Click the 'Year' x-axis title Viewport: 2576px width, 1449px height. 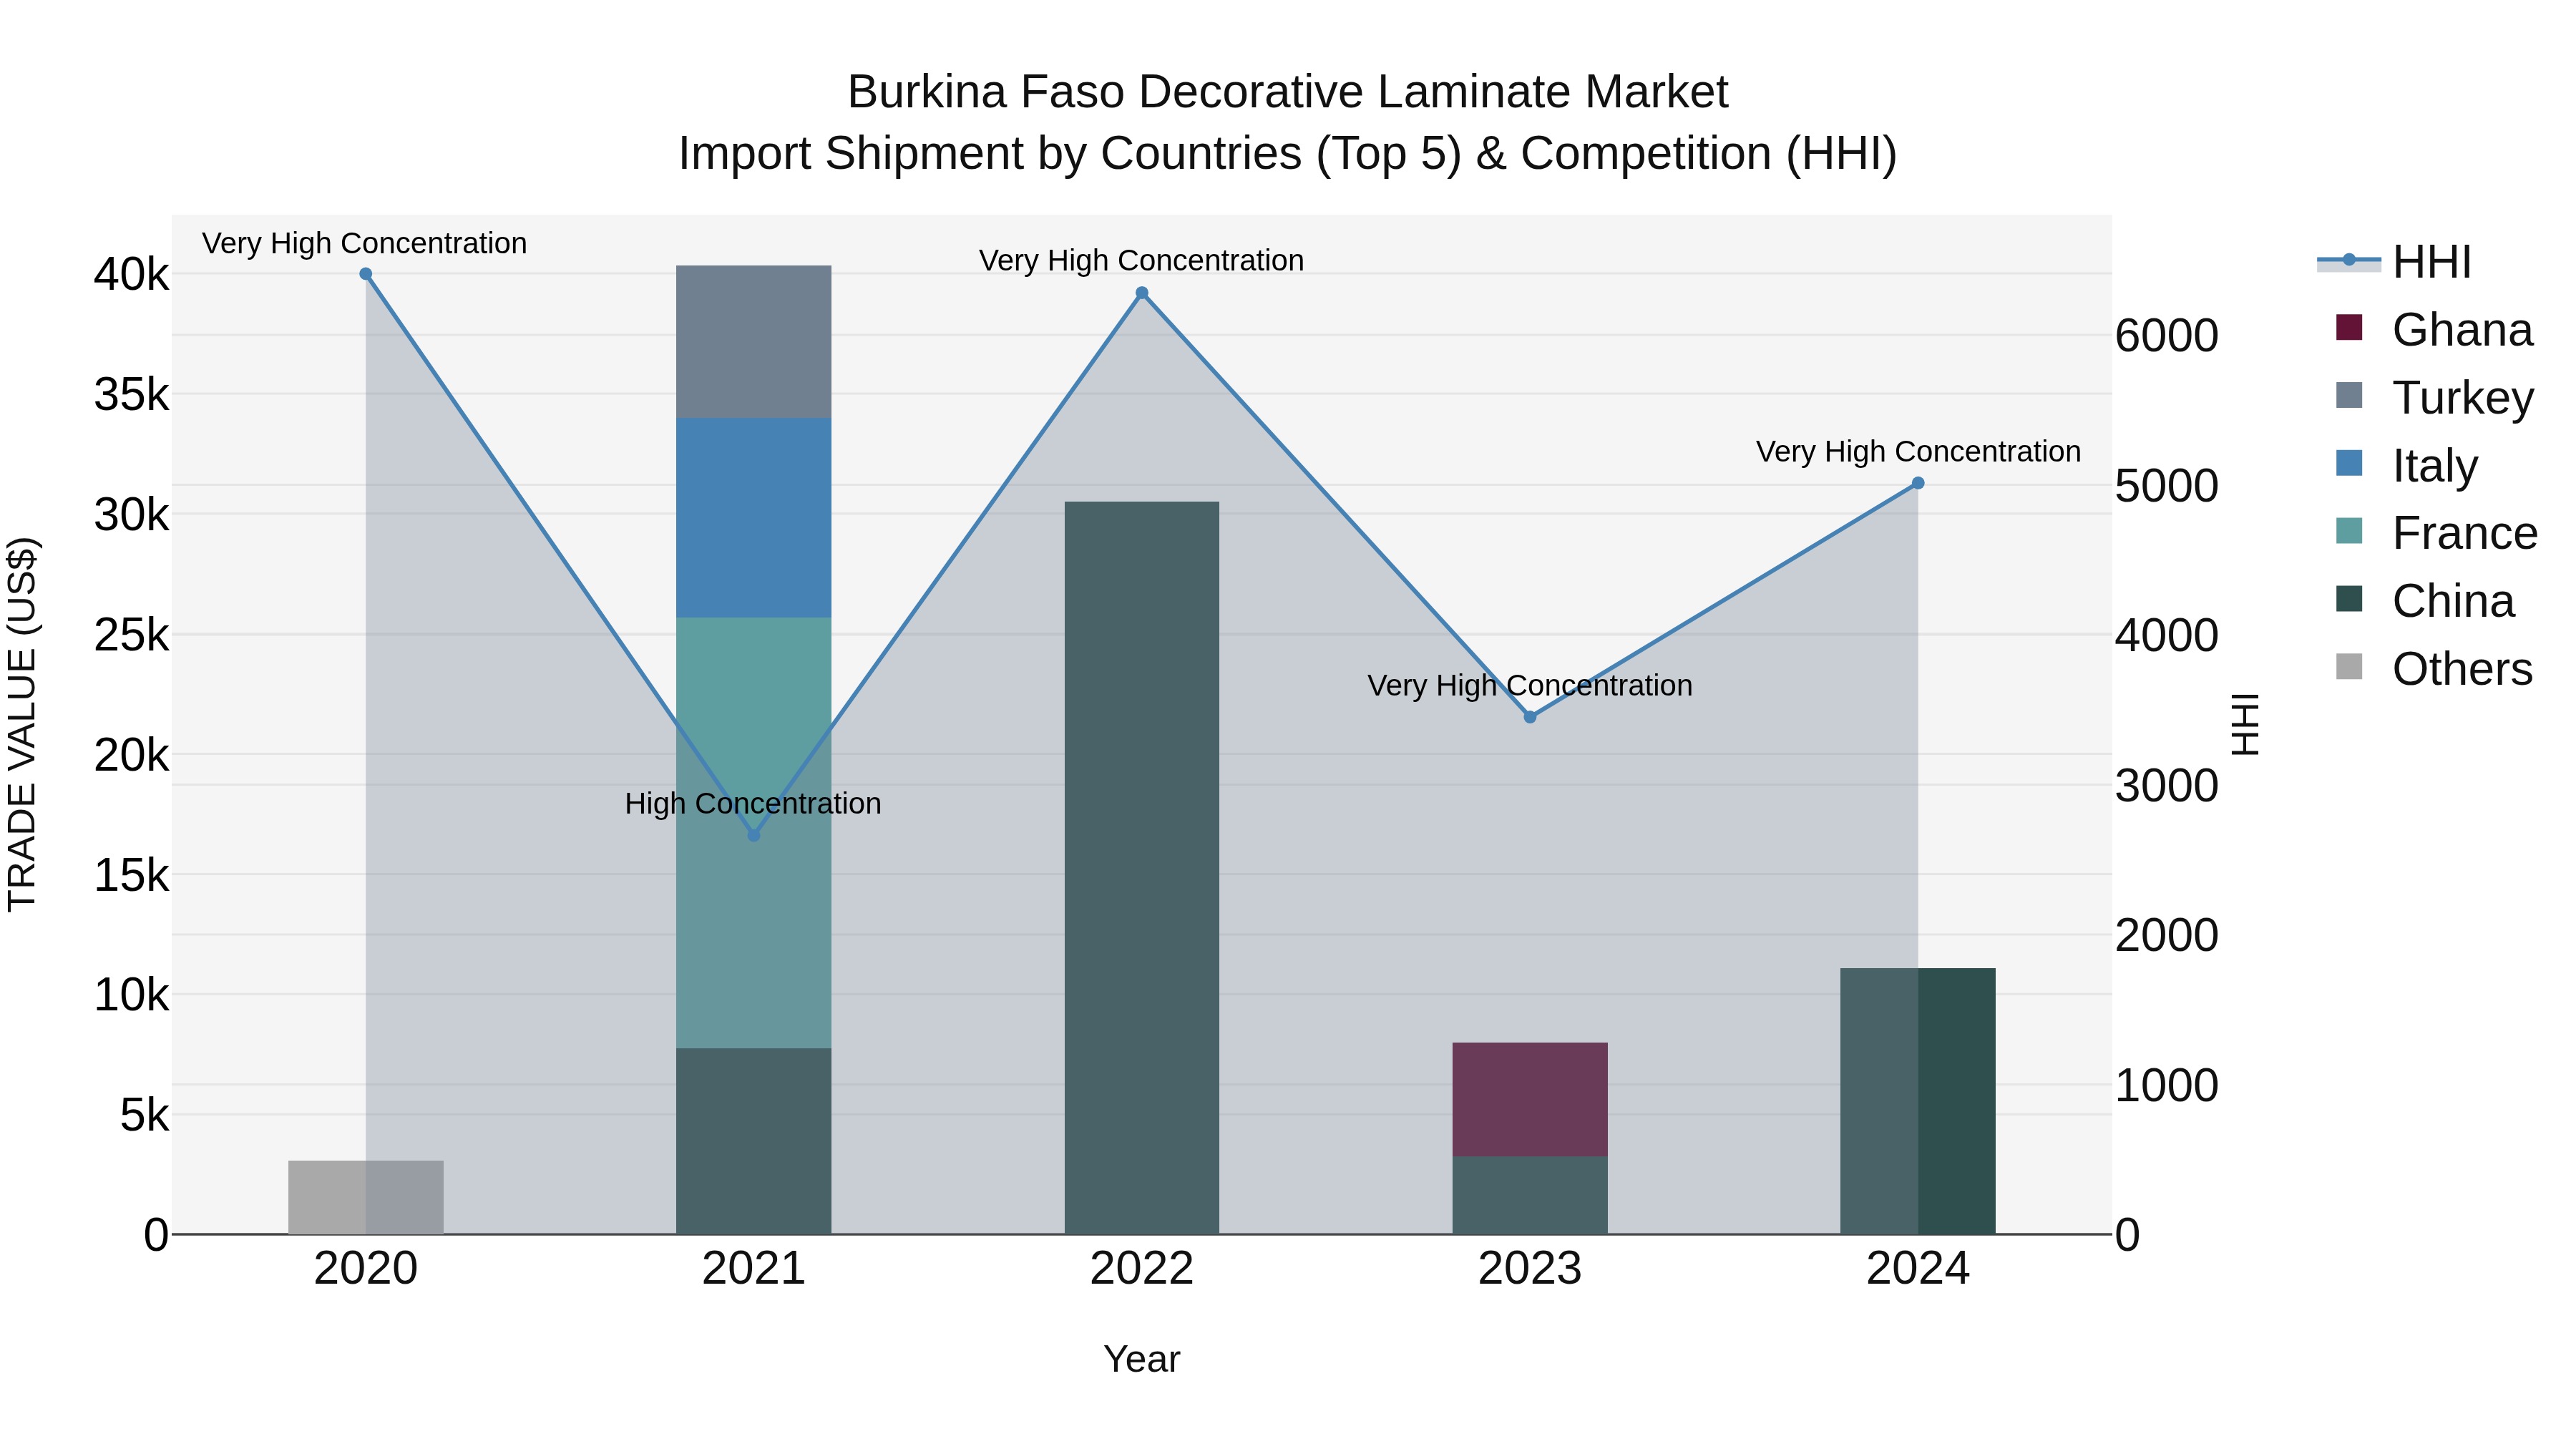pos(1142,1360)
